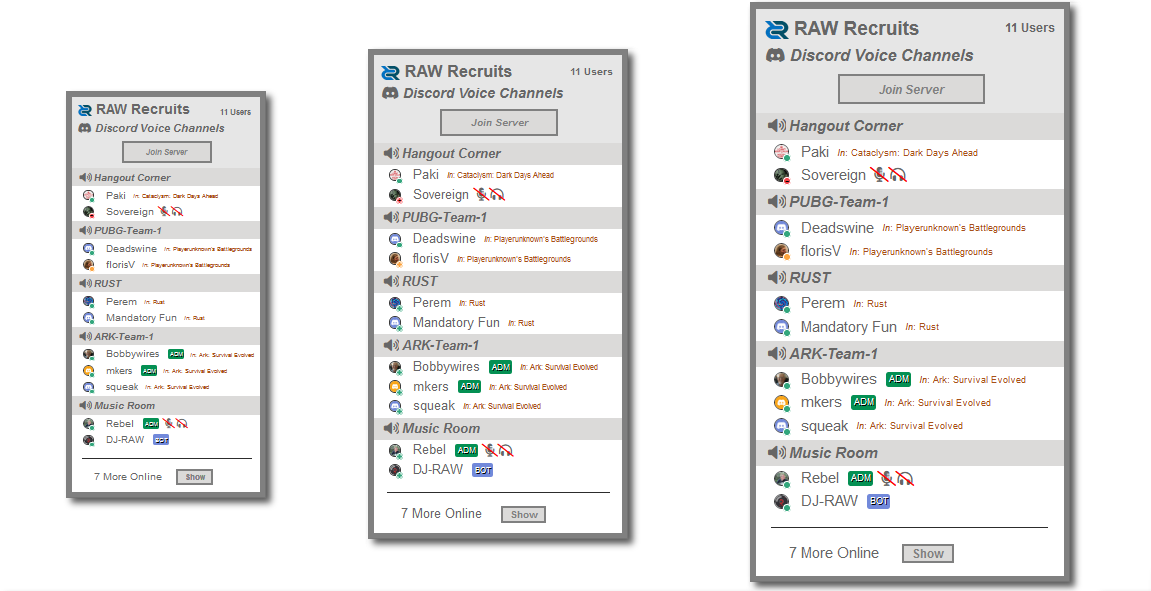Click Discord Voice Channels heading, medium widget
1151x591 pixels.
click(483, 93)
